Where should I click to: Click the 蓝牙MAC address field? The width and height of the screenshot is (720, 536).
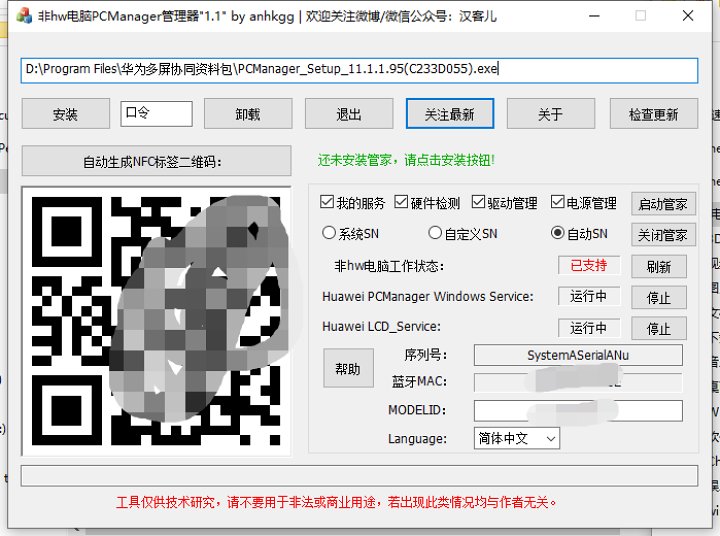(x=578, y=382)
